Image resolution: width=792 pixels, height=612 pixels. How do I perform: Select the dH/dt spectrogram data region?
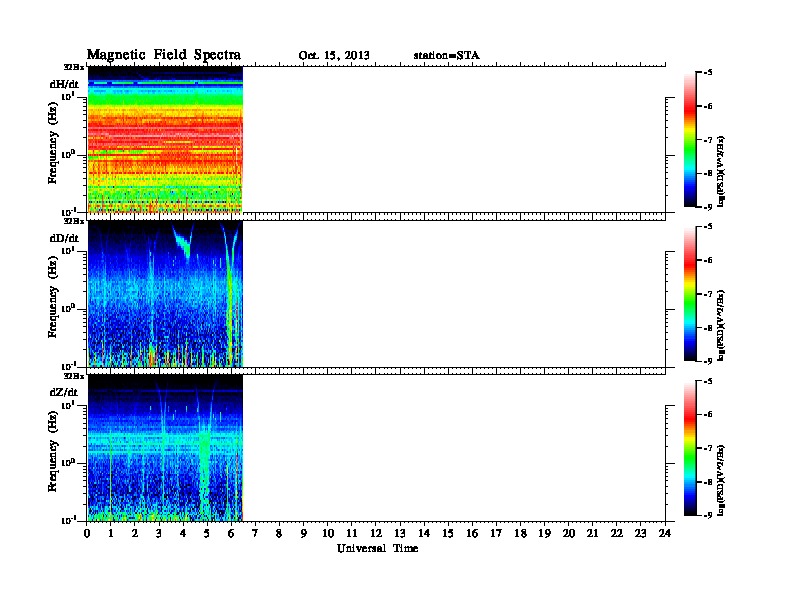165,139
